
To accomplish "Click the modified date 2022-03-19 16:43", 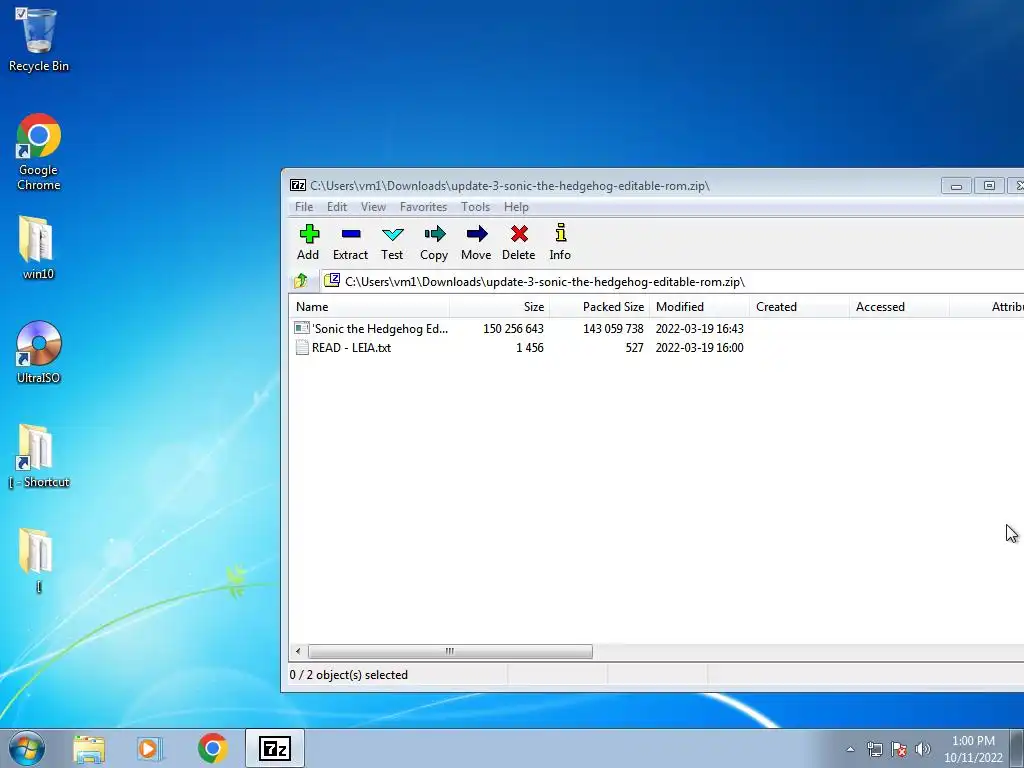I will 699,328.
